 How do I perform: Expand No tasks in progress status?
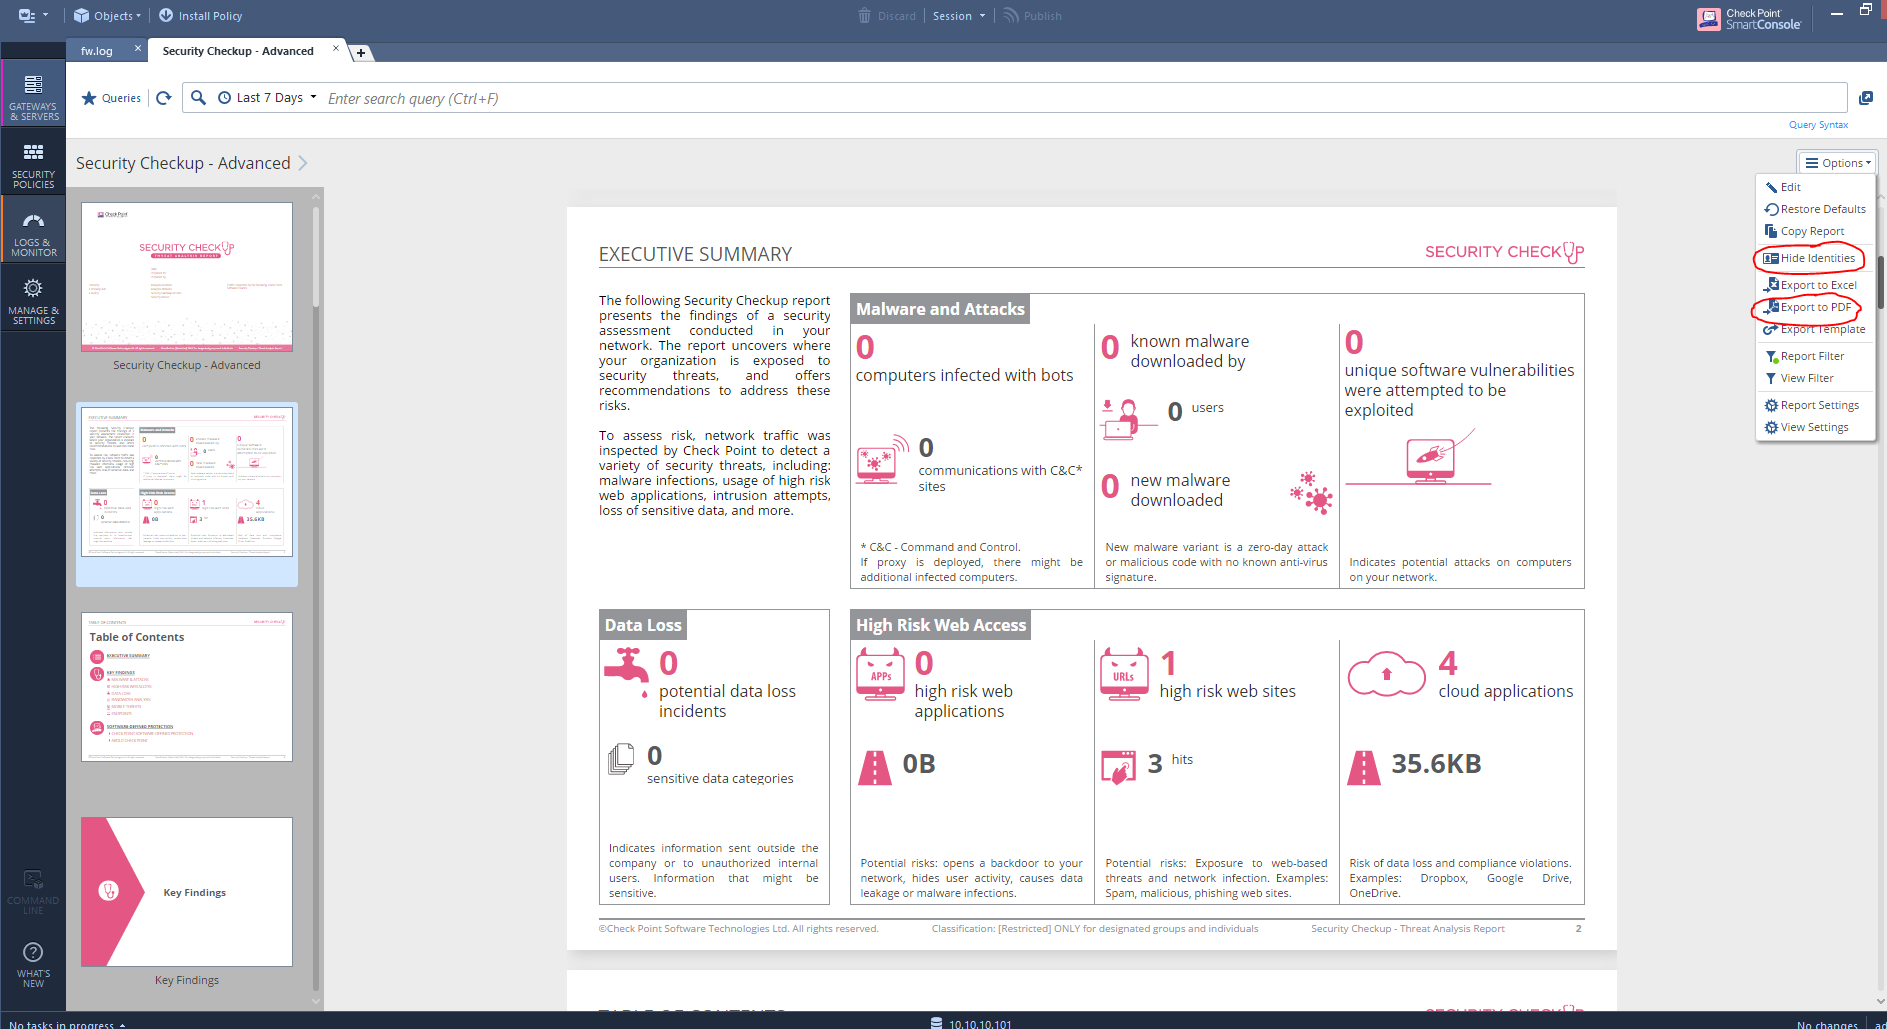click(67, 1024)
